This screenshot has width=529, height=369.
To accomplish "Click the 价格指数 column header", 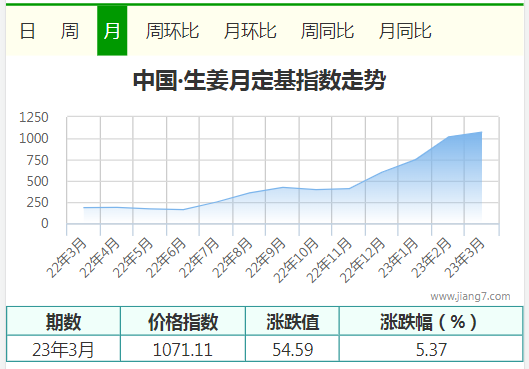I will pos(183,321).
